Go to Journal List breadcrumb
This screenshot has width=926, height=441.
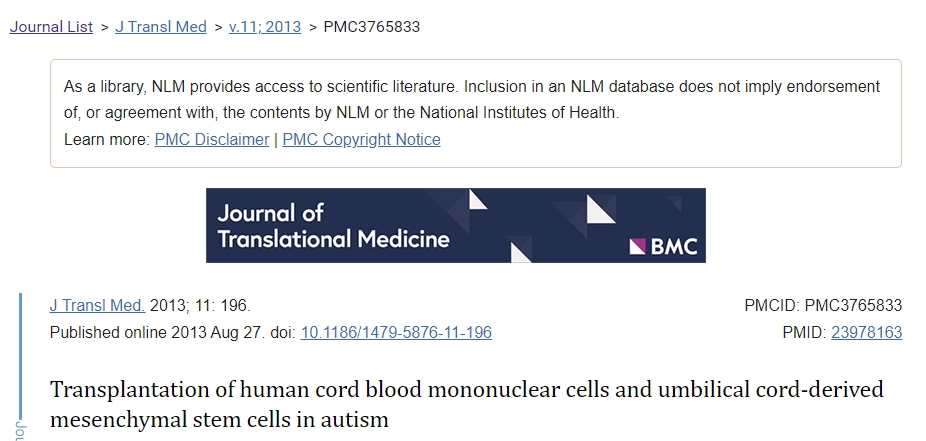tap(52, 27)
